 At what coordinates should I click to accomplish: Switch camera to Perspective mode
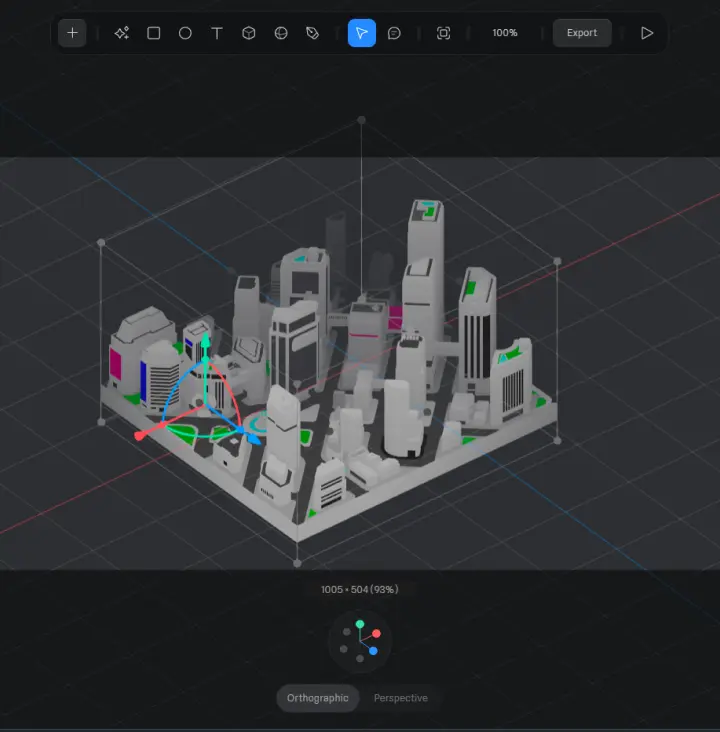[x=401, y=698]
